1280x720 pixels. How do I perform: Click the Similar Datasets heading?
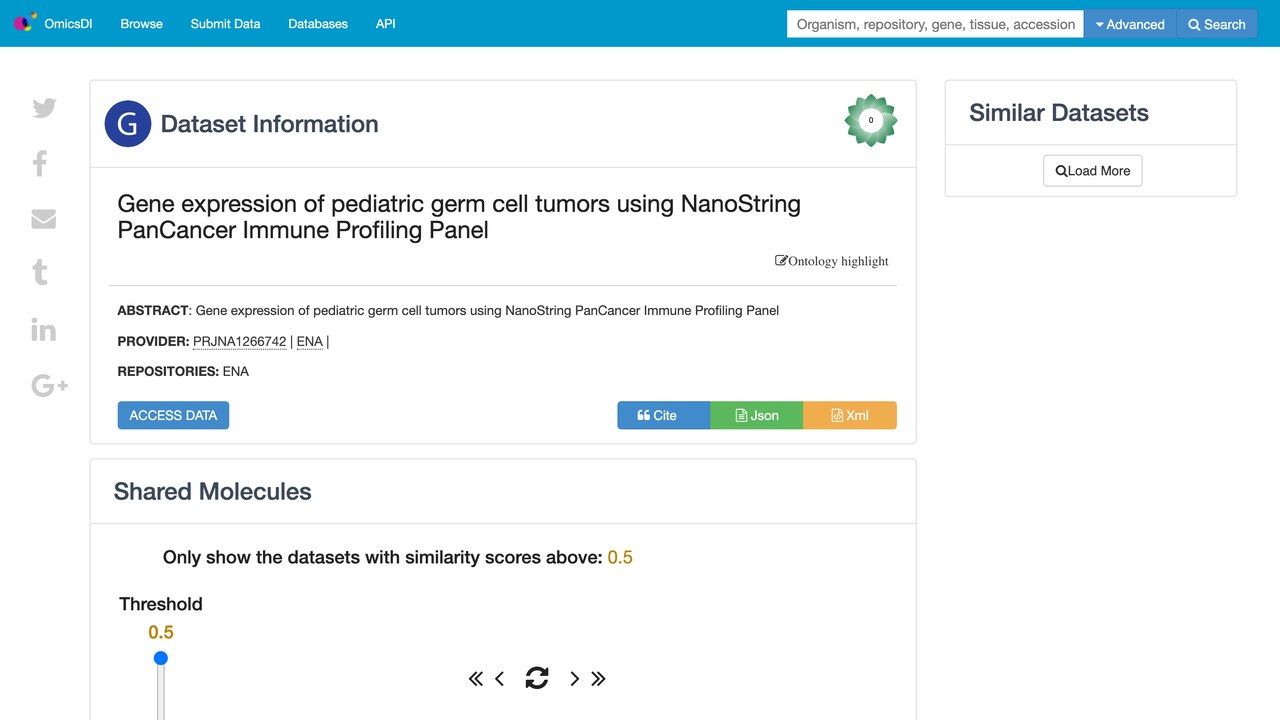click(x=1059, y=113)
